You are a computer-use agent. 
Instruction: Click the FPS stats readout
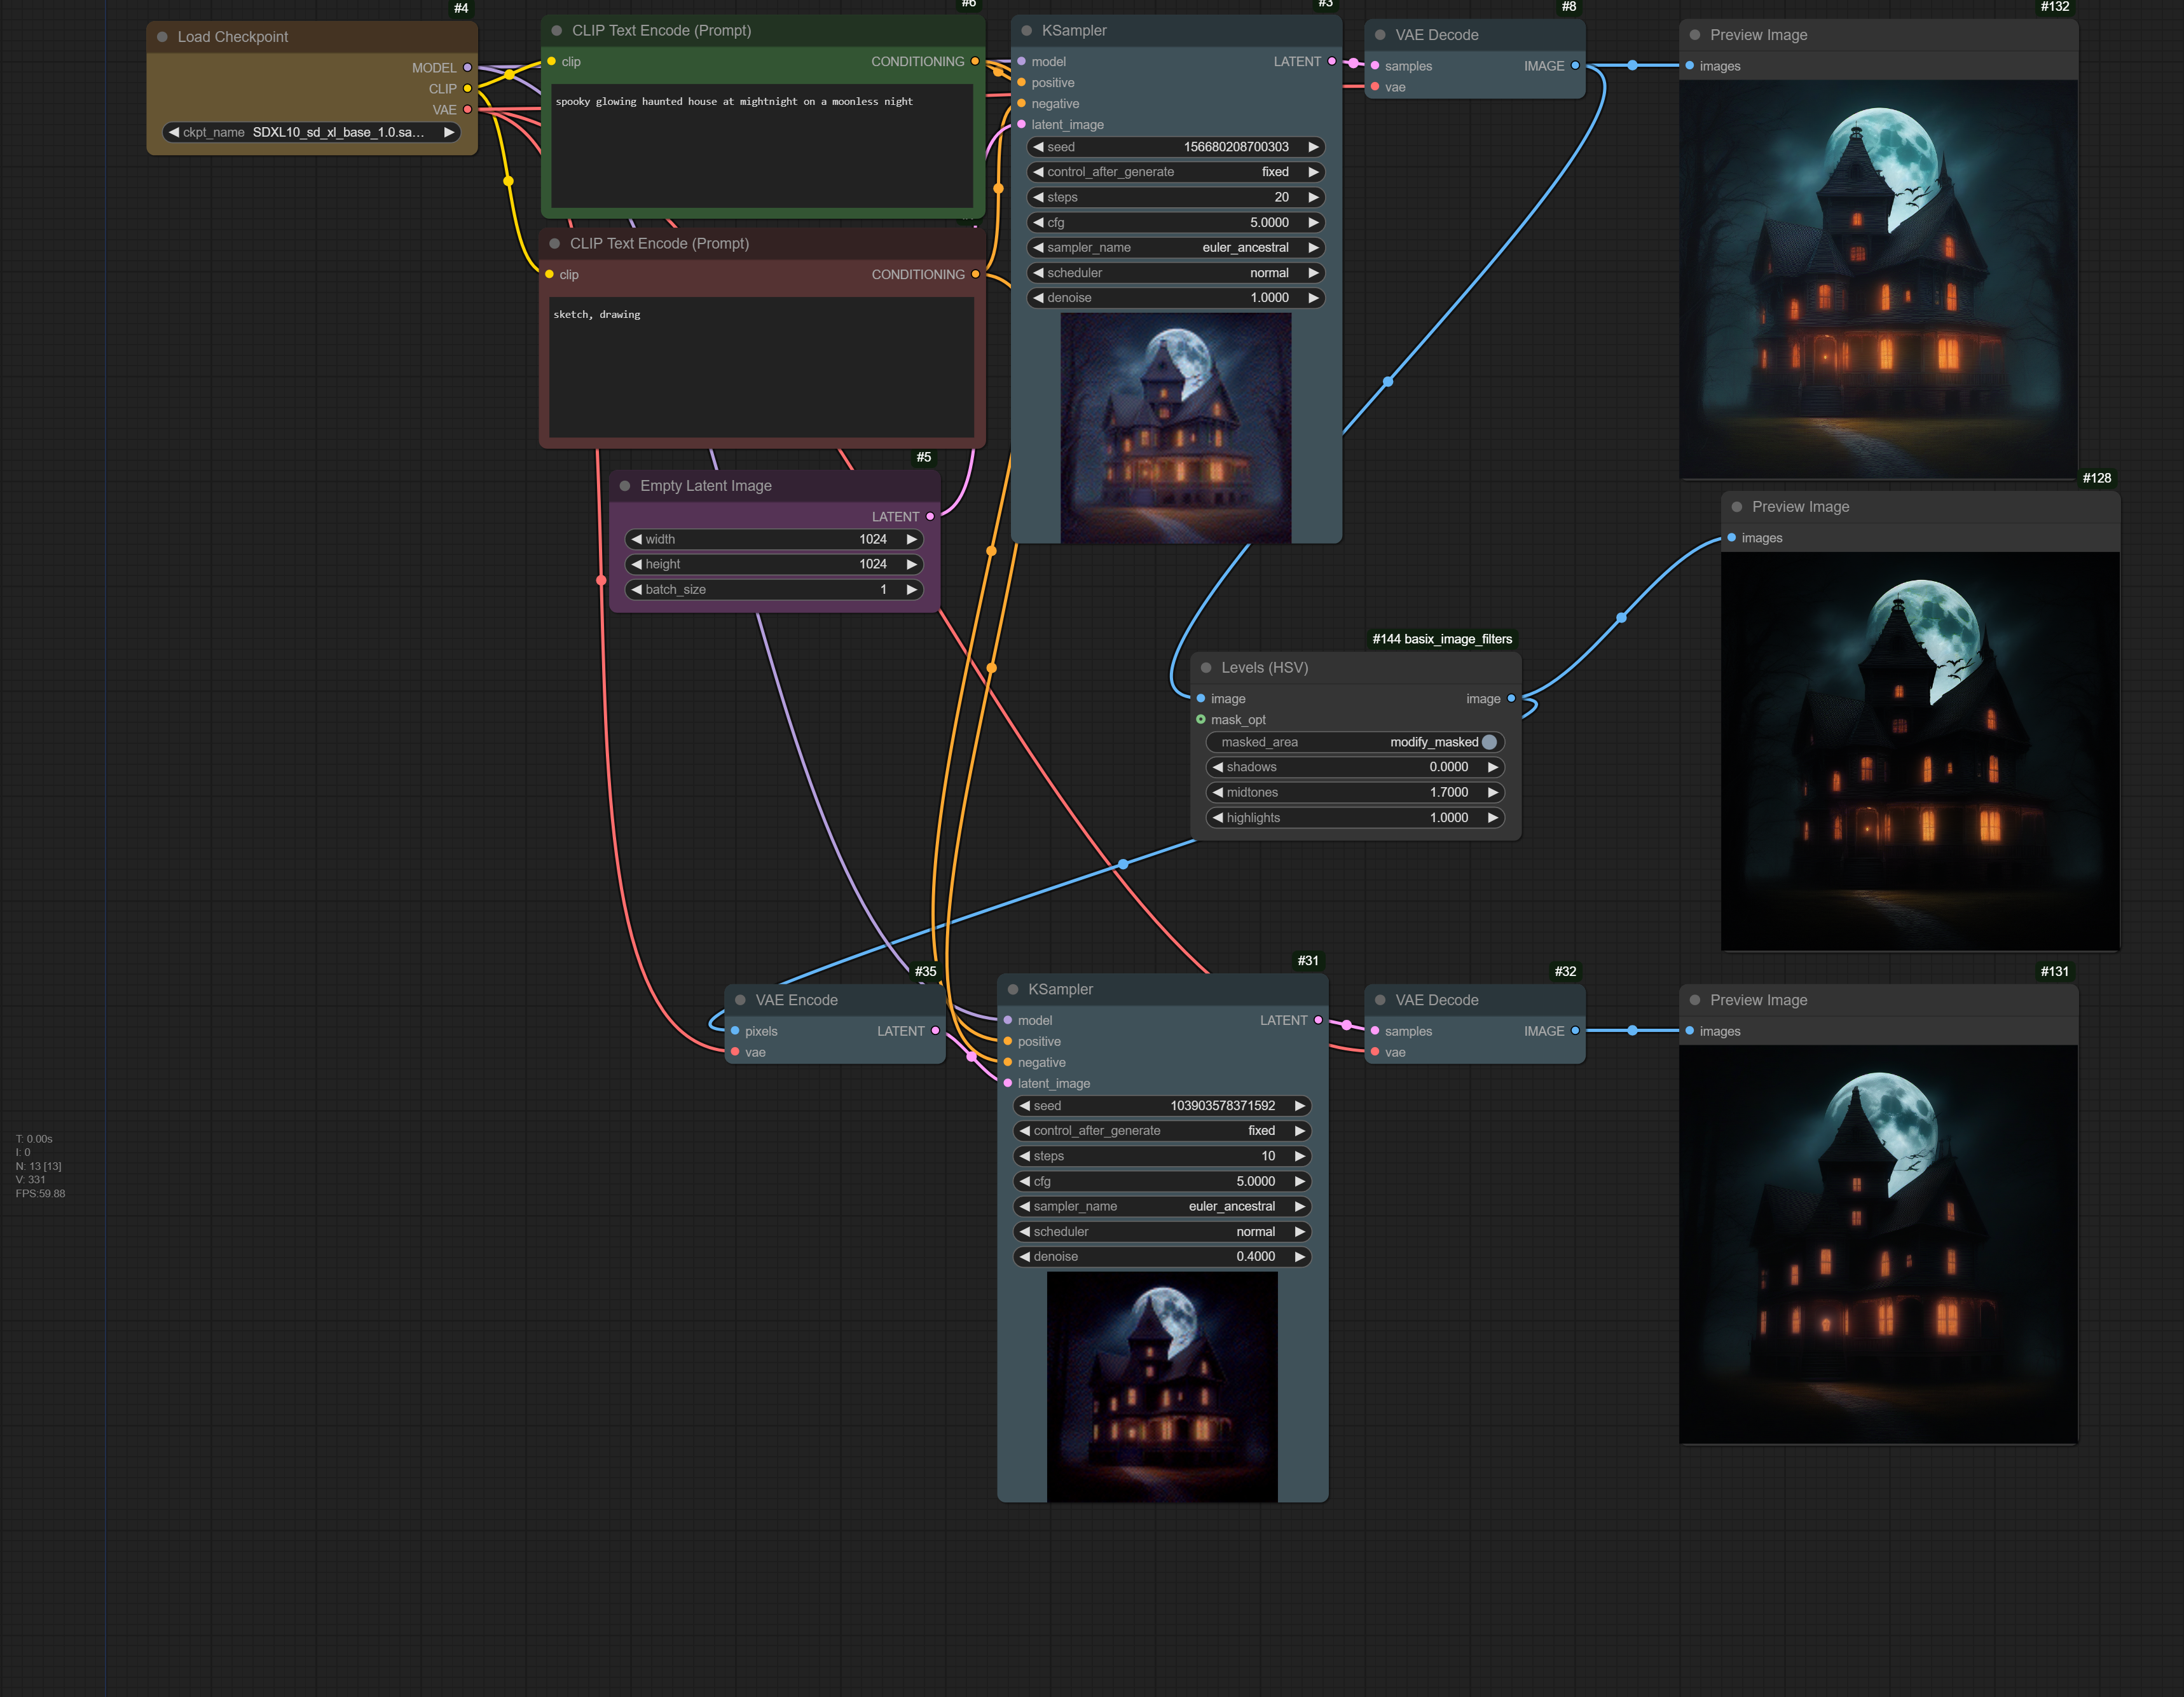[x=40, y=1193]
